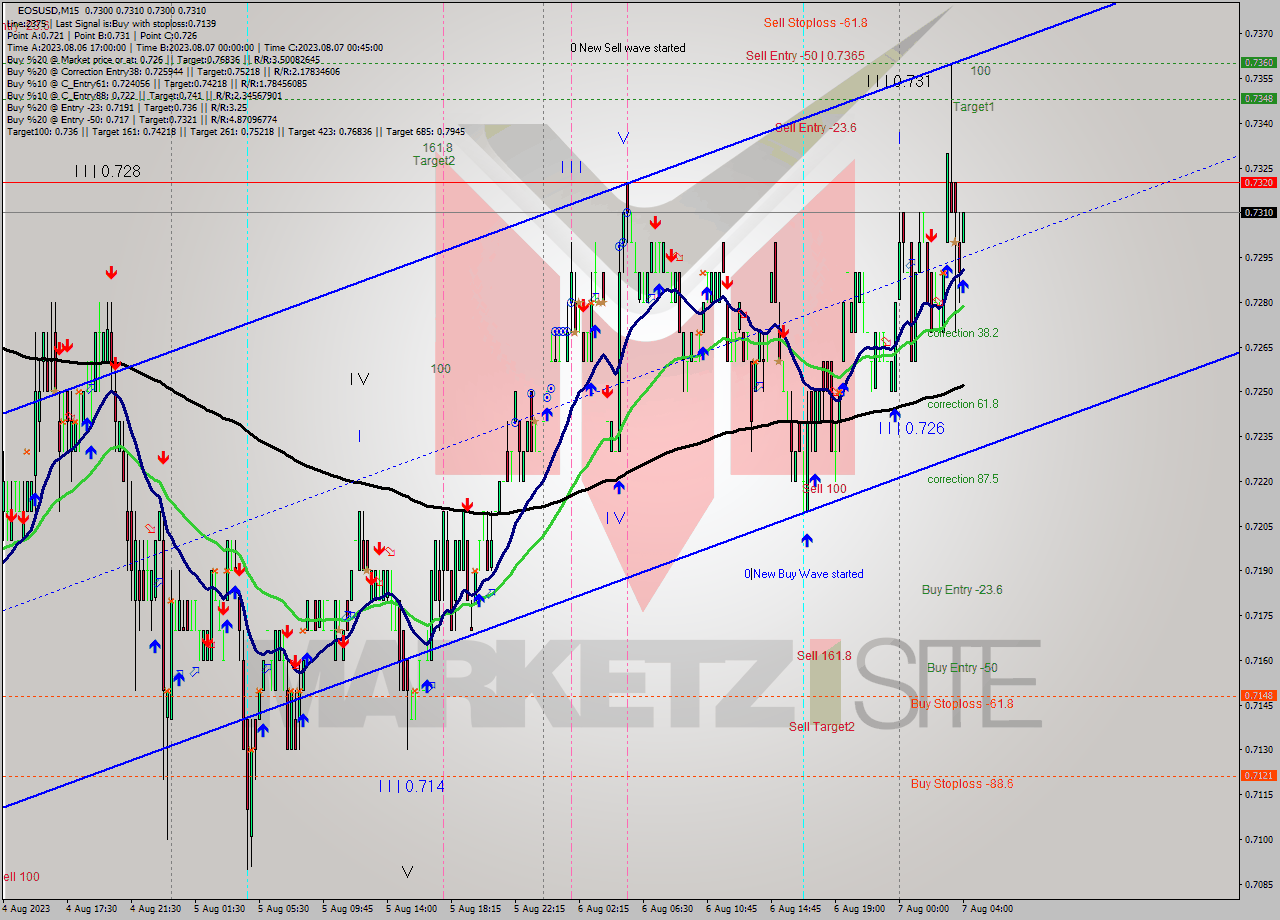
Task: Click the '5 Aug 14:00' time axis label
Action: tap(411, 909)
